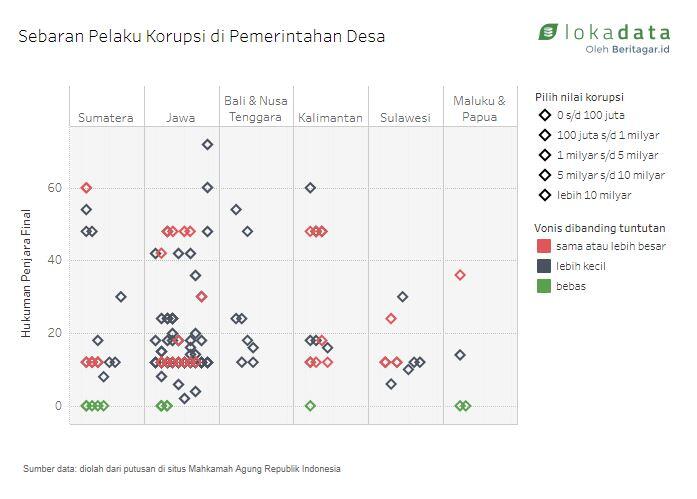
Task: Select the Kalimantan column header
Action: pyautogui.click(x=330, y=118)
